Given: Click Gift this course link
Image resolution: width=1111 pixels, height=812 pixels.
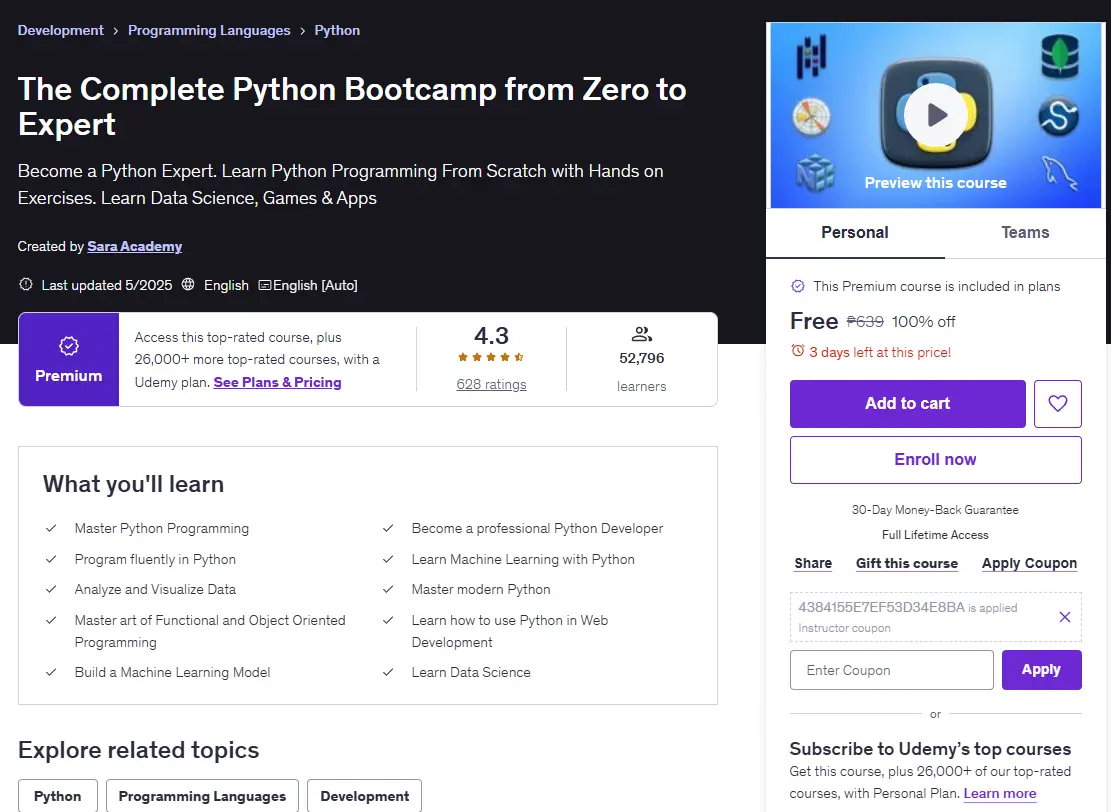Looking at the screenshot, I should coord(907,563).
